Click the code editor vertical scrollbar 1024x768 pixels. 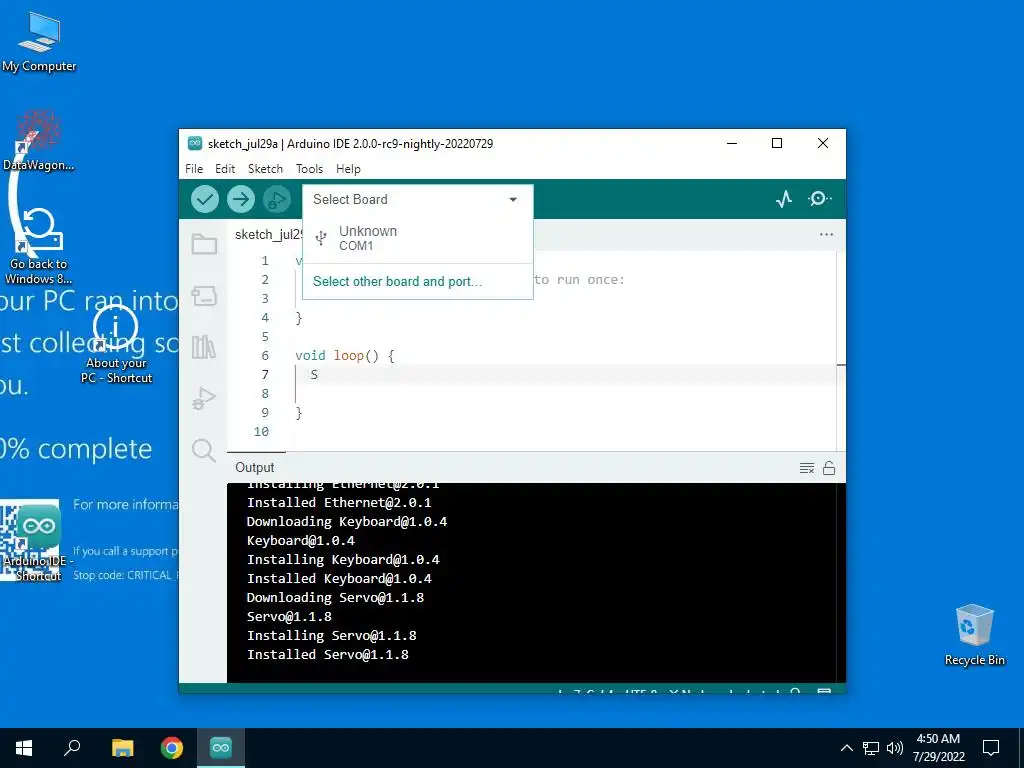tap(841, 350)
